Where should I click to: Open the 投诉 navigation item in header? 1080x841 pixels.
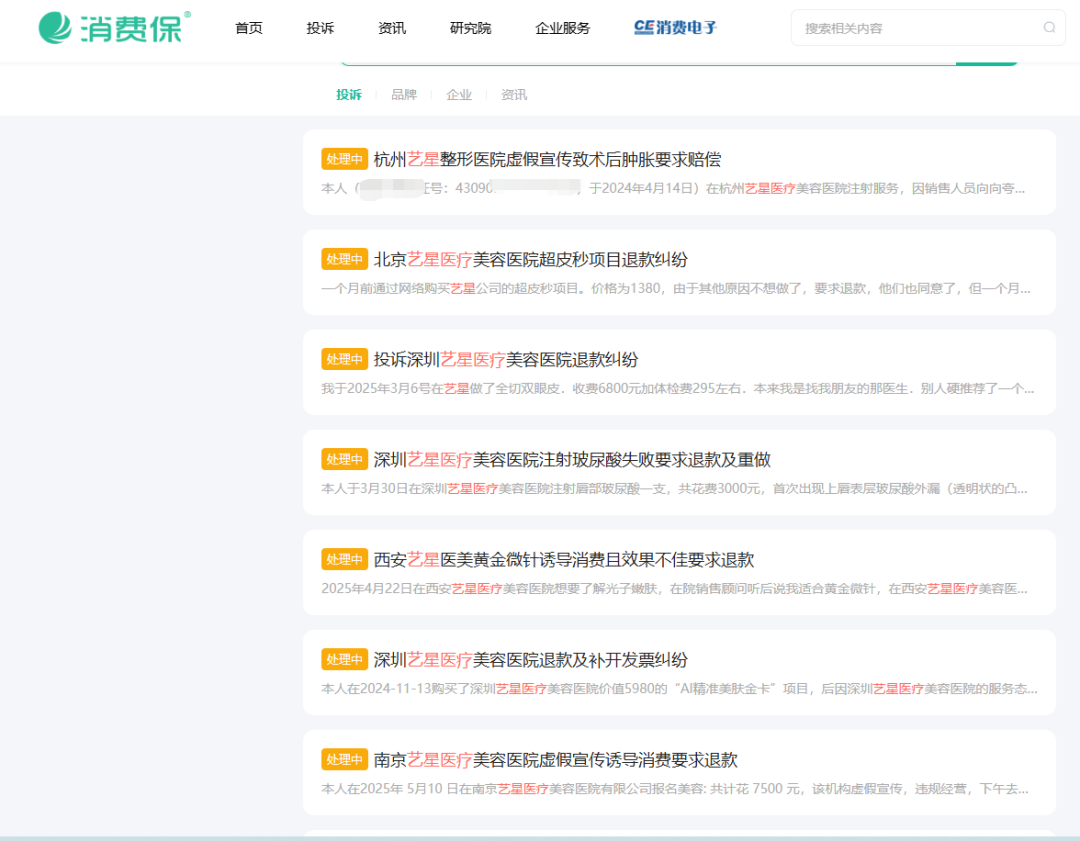320,28
